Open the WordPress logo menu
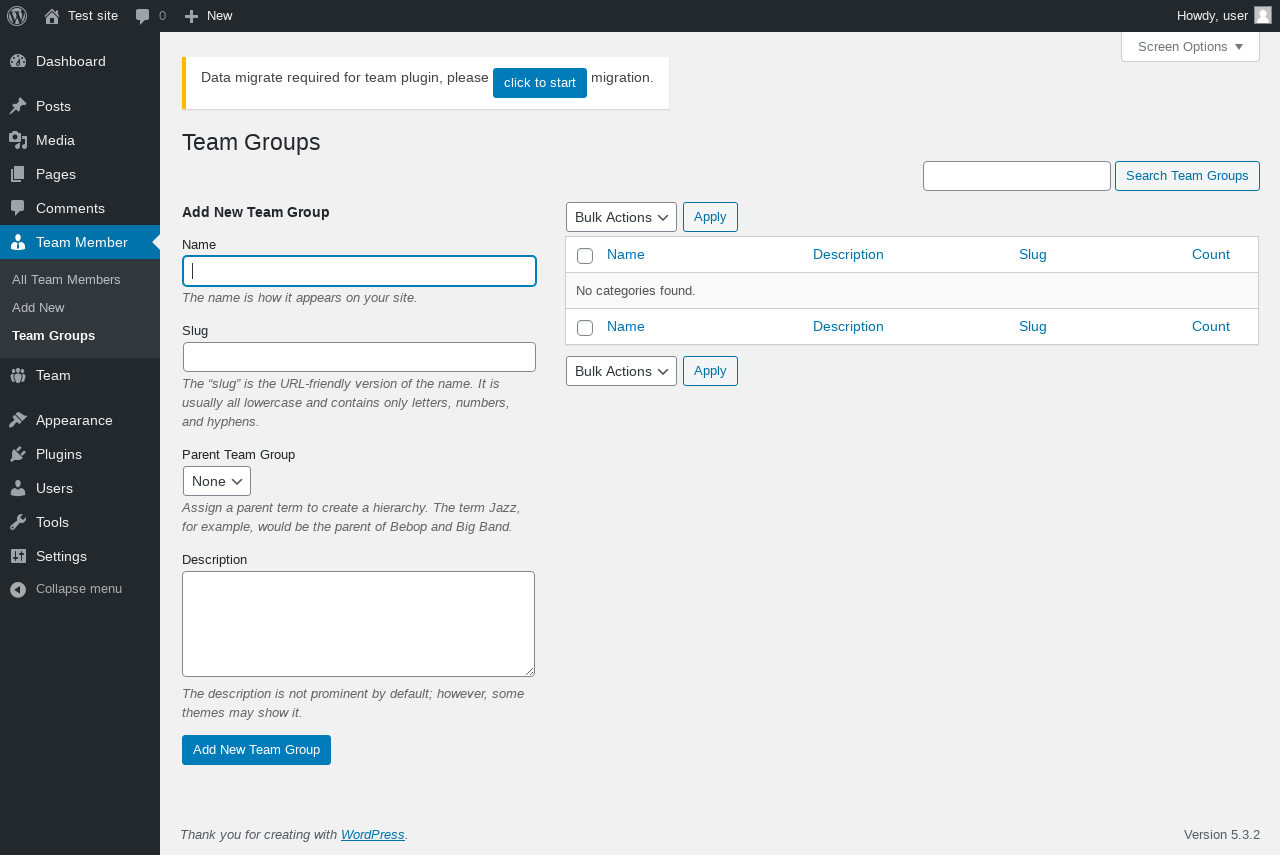 (17, 16)
